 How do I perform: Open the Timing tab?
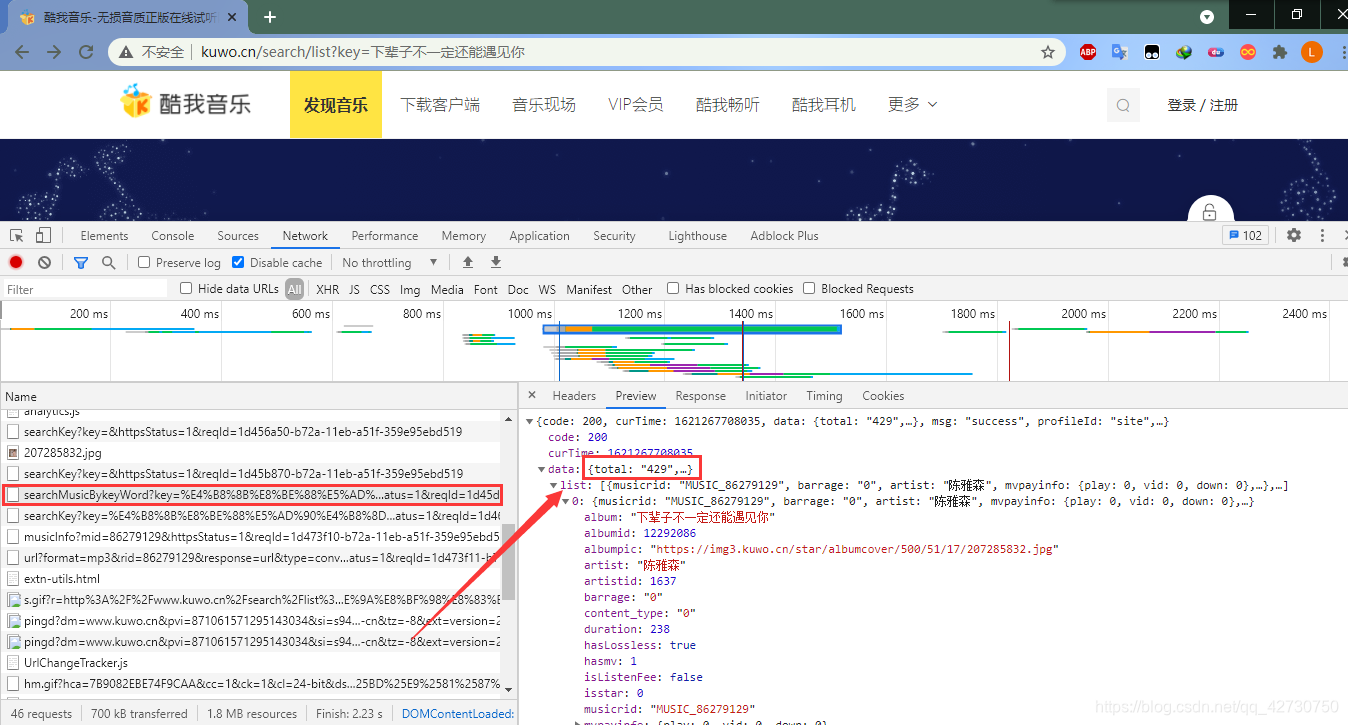coord(824,396)
